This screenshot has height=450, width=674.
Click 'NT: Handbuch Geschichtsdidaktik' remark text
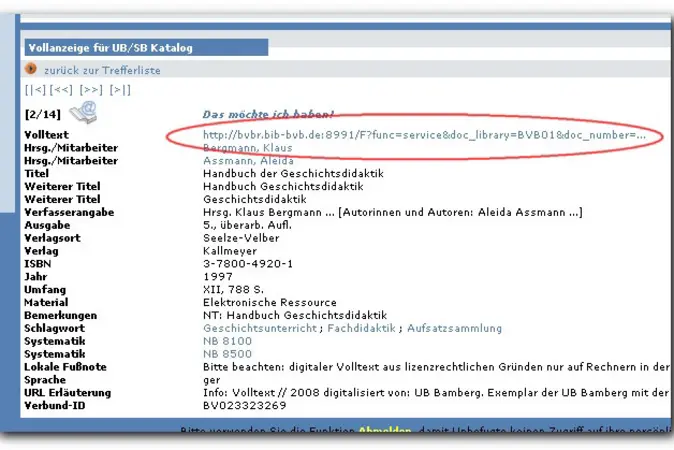click(x=295, y=315)
